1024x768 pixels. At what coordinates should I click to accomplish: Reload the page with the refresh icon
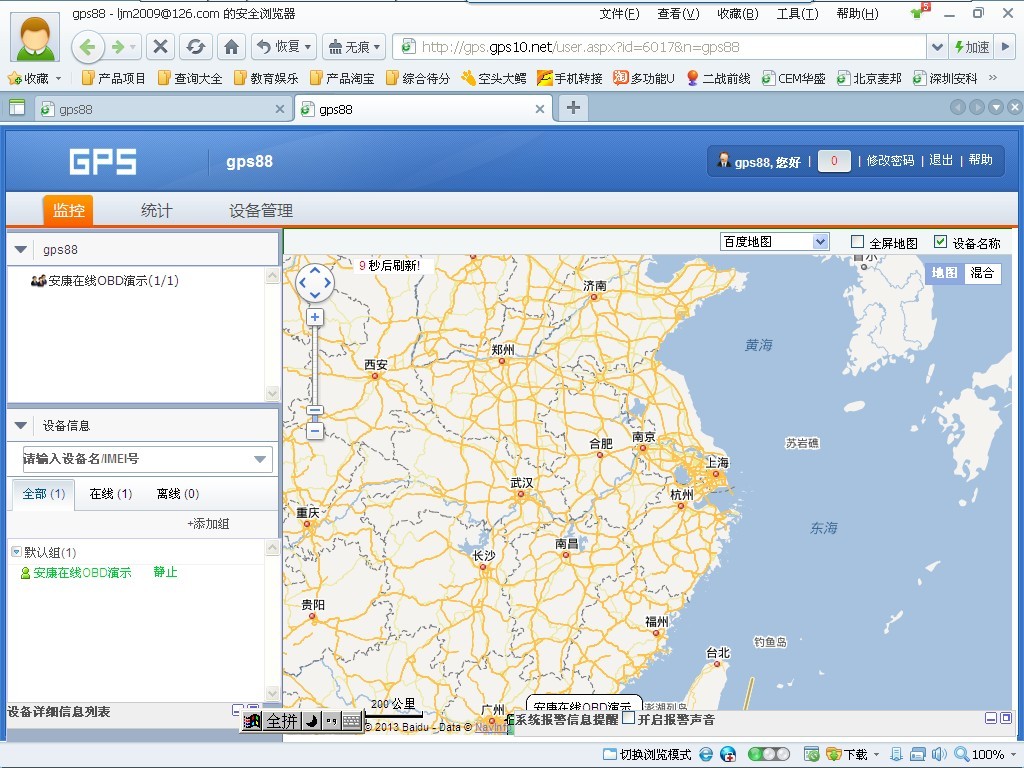(x=195, y=46)
